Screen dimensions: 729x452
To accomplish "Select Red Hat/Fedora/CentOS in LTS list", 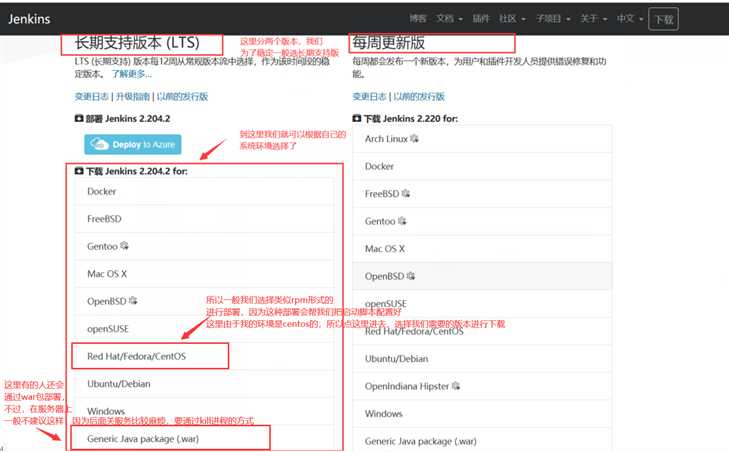I will tap(205, 356).
